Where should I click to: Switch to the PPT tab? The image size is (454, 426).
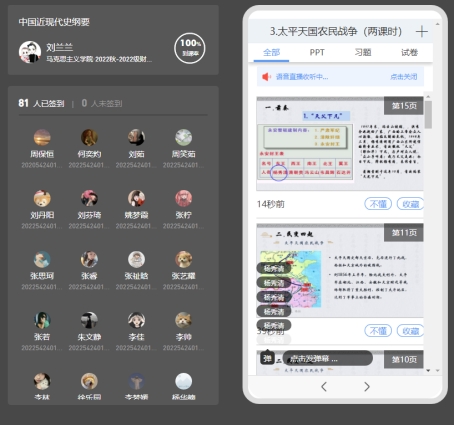pyautogui.click(x=317, y=52)
